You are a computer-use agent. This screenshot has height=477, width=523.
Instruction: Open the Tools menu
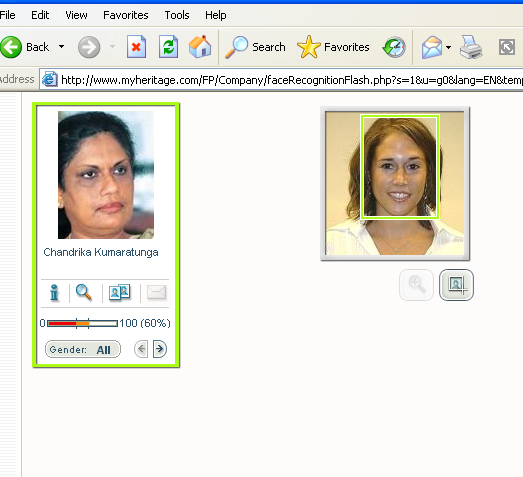click(177, 15)
